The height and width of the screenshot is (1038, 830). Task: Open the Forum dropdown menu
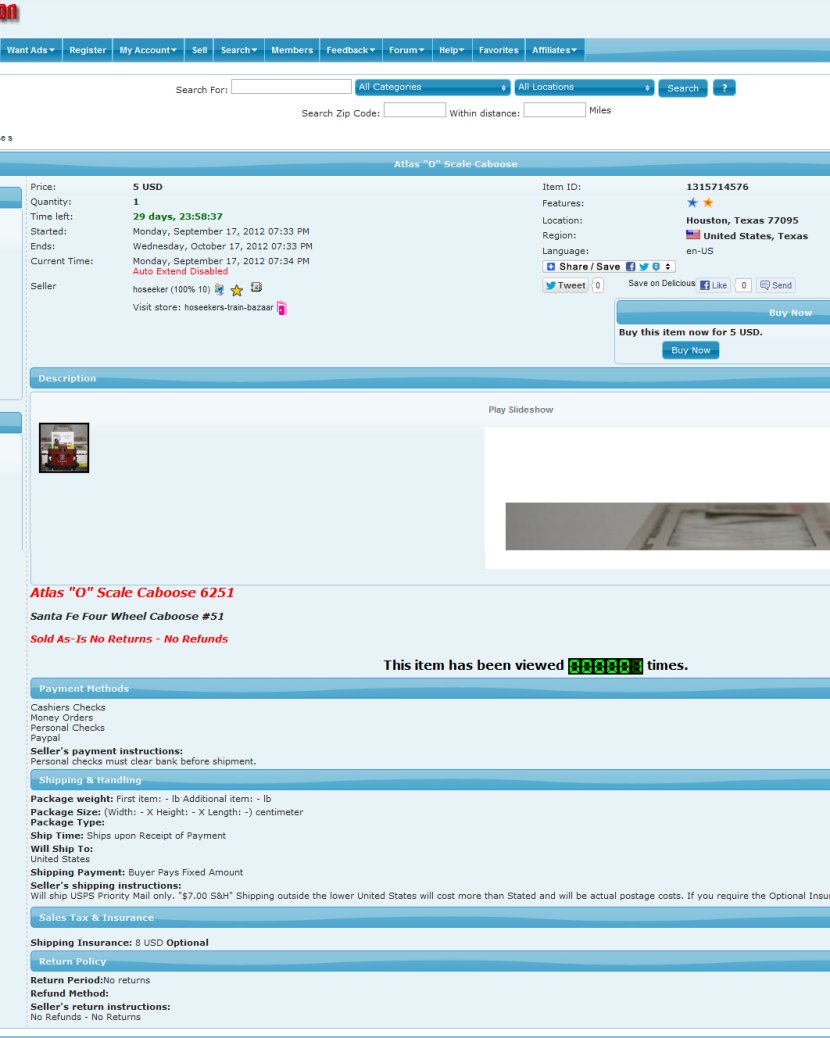click(x=406, y=50)
